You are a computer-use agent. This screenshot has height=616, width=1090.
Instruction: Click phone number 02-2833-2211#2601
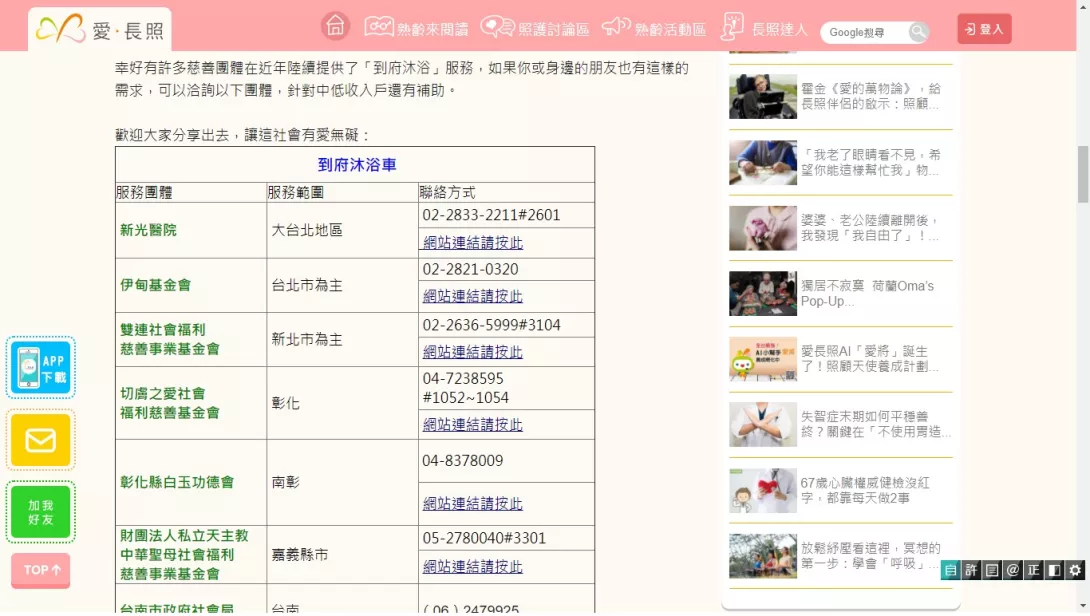(491, 216)
